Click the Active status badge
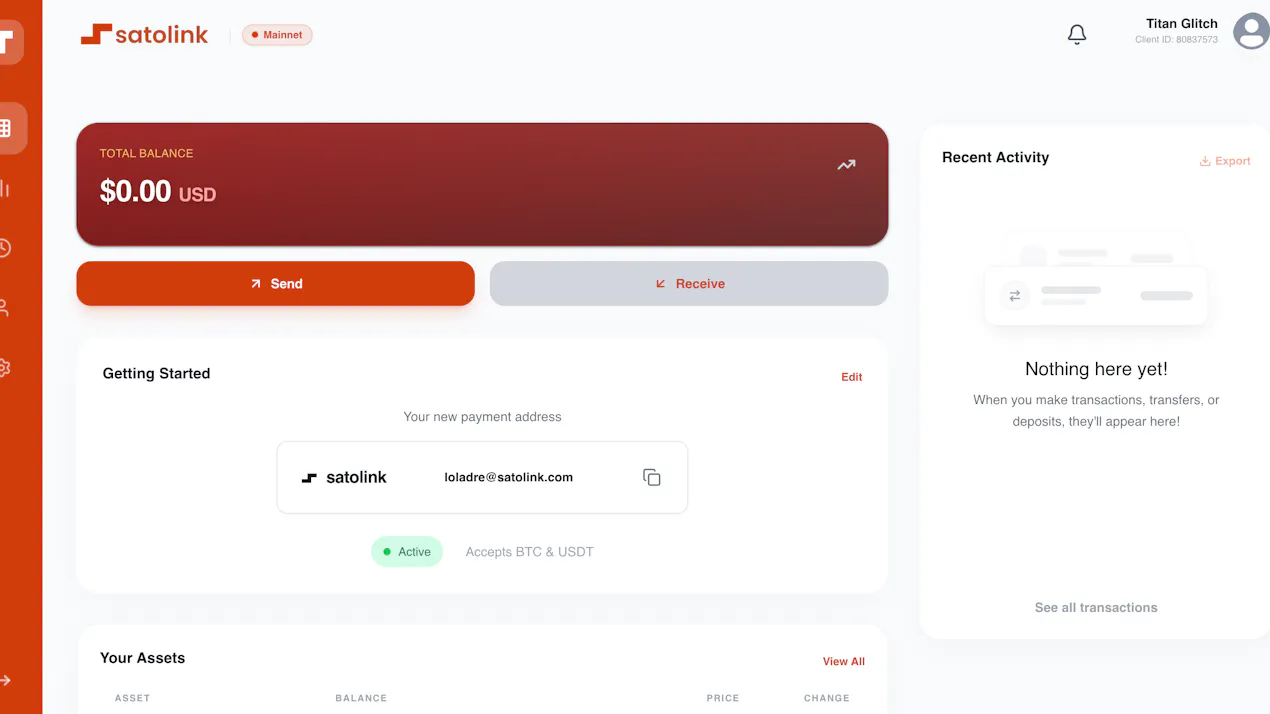 tap(407, 552)
